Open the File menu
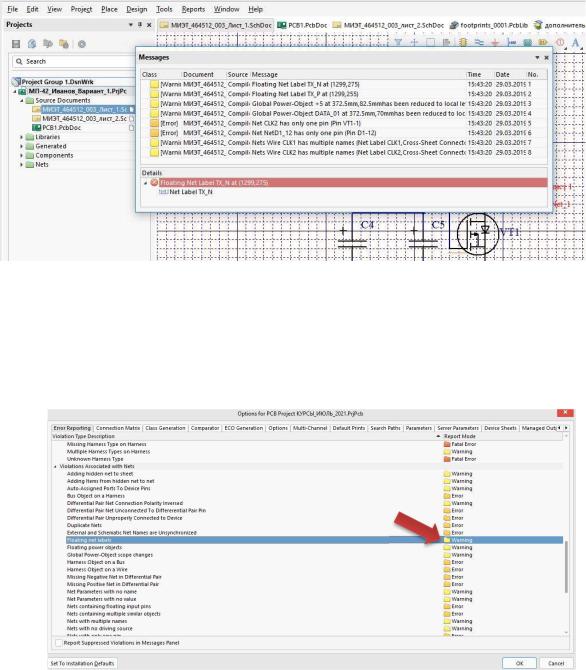 [x=13, y=9]
